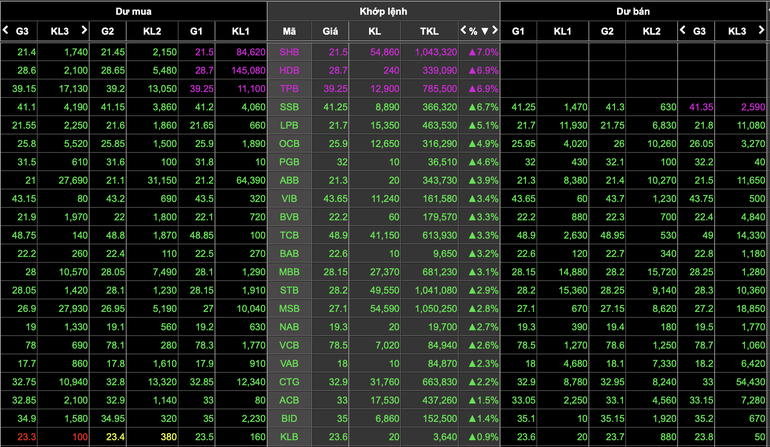Screen dimensions: 770x447
Task: Click VCB matched price 78.5
Action: [x=338, y=345]
